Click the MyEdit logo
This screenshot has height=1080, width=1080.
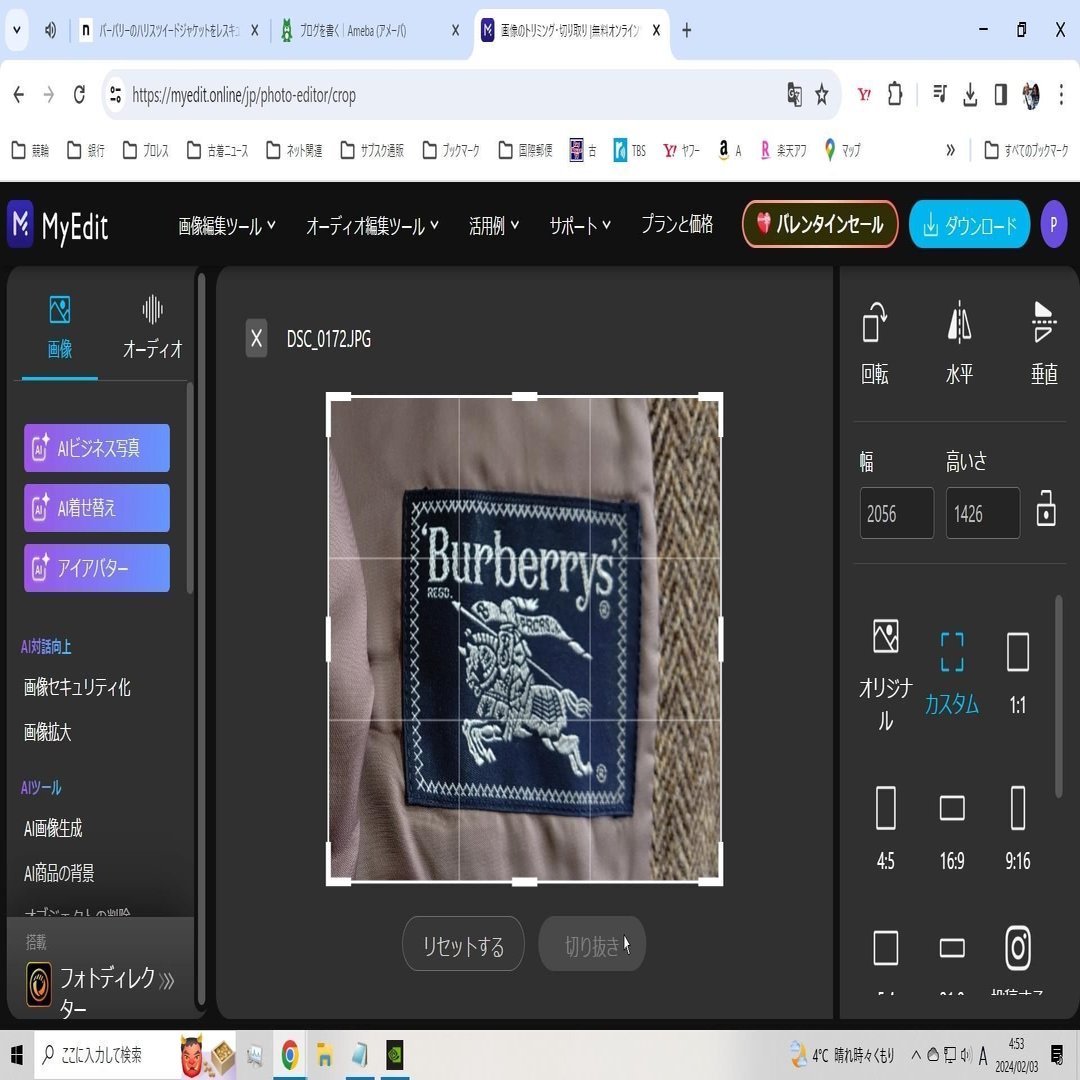click(58, 225)
